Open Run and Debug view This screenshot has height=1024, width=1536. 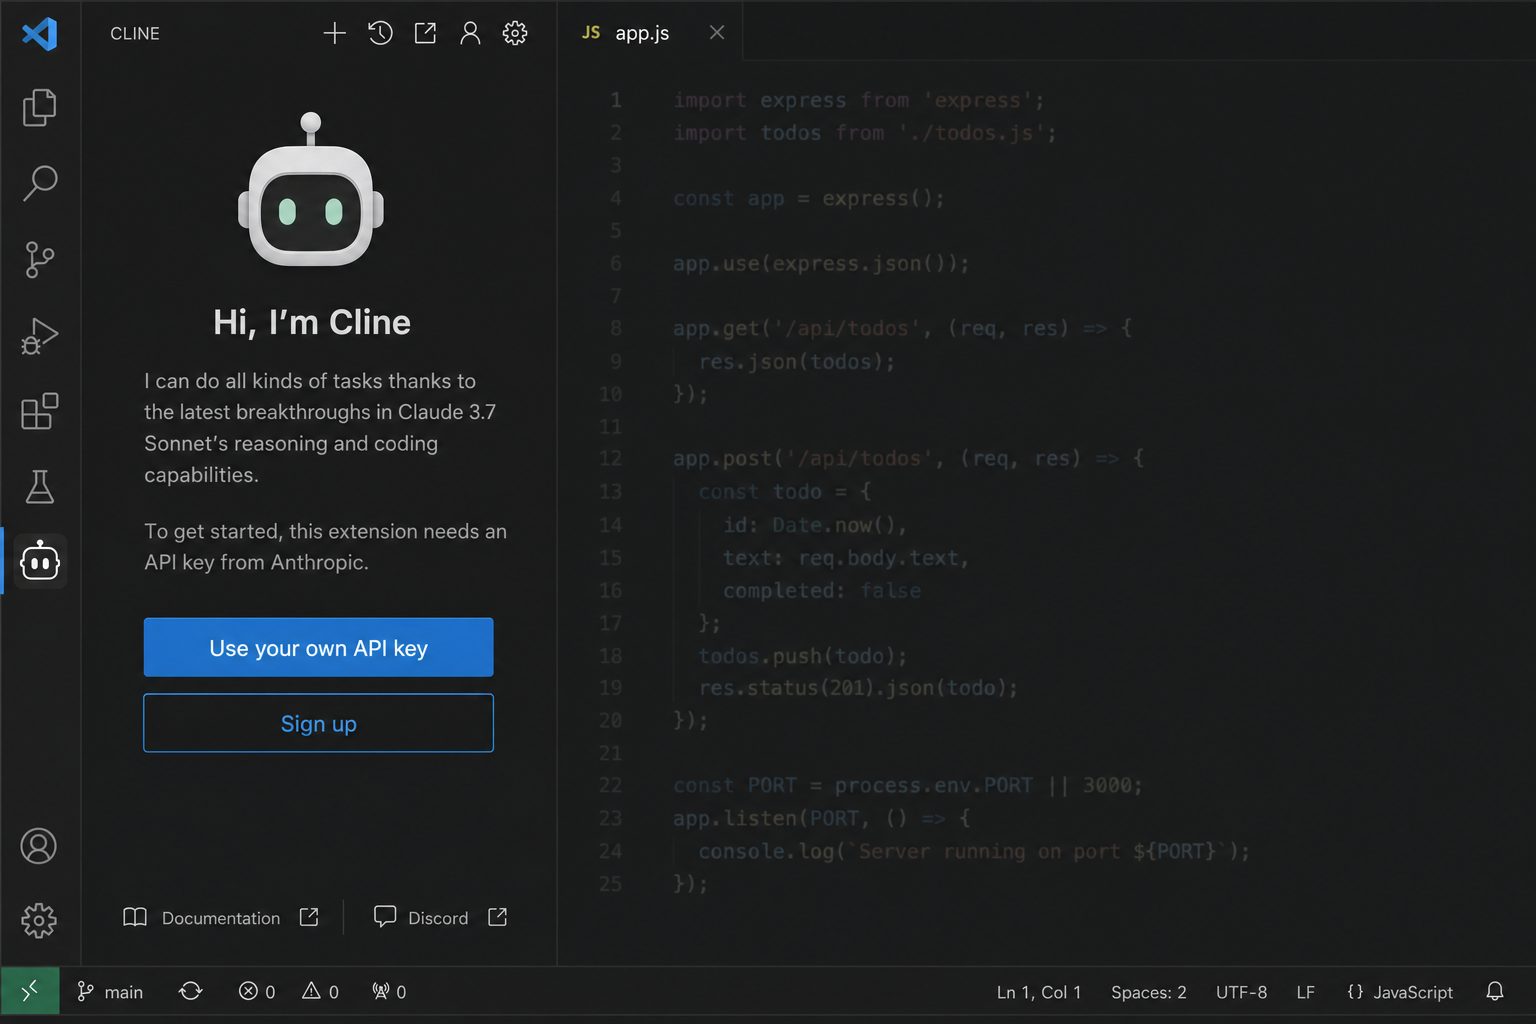[x=39, y=336]
